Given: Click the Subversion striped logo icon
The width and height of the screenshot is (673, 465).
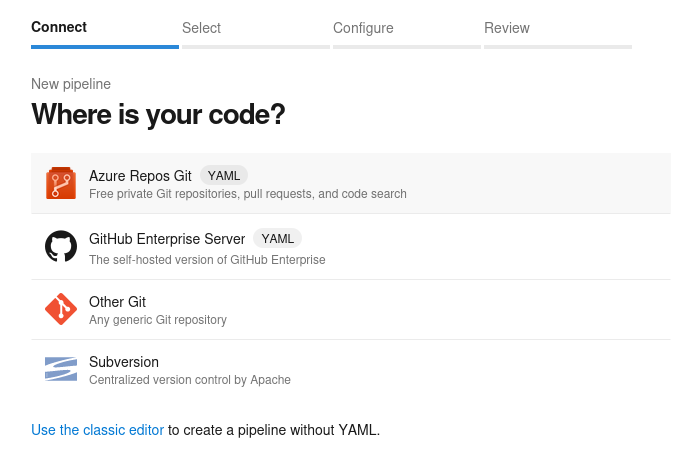Looking at the screenshot, I should coord(61,369).
